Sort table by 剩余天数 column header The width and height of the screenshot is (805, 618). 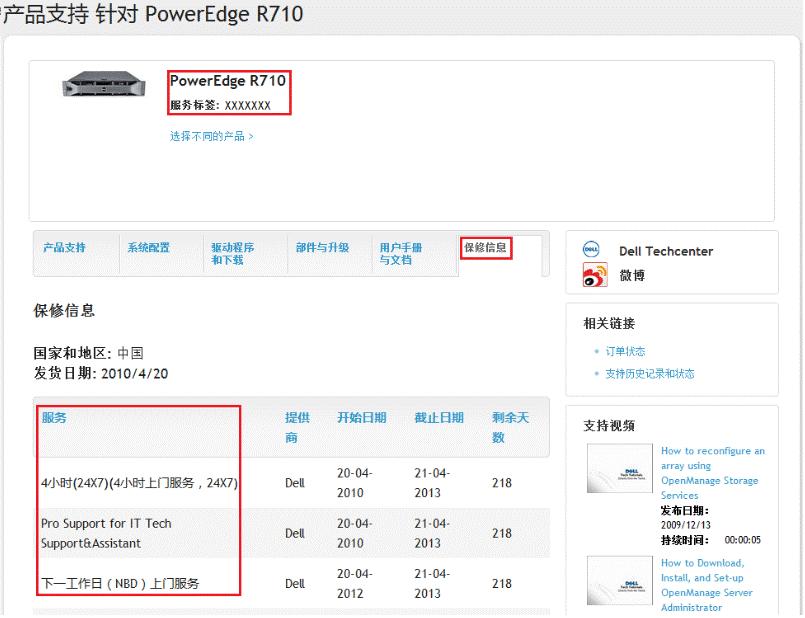(x=510, y=428)
